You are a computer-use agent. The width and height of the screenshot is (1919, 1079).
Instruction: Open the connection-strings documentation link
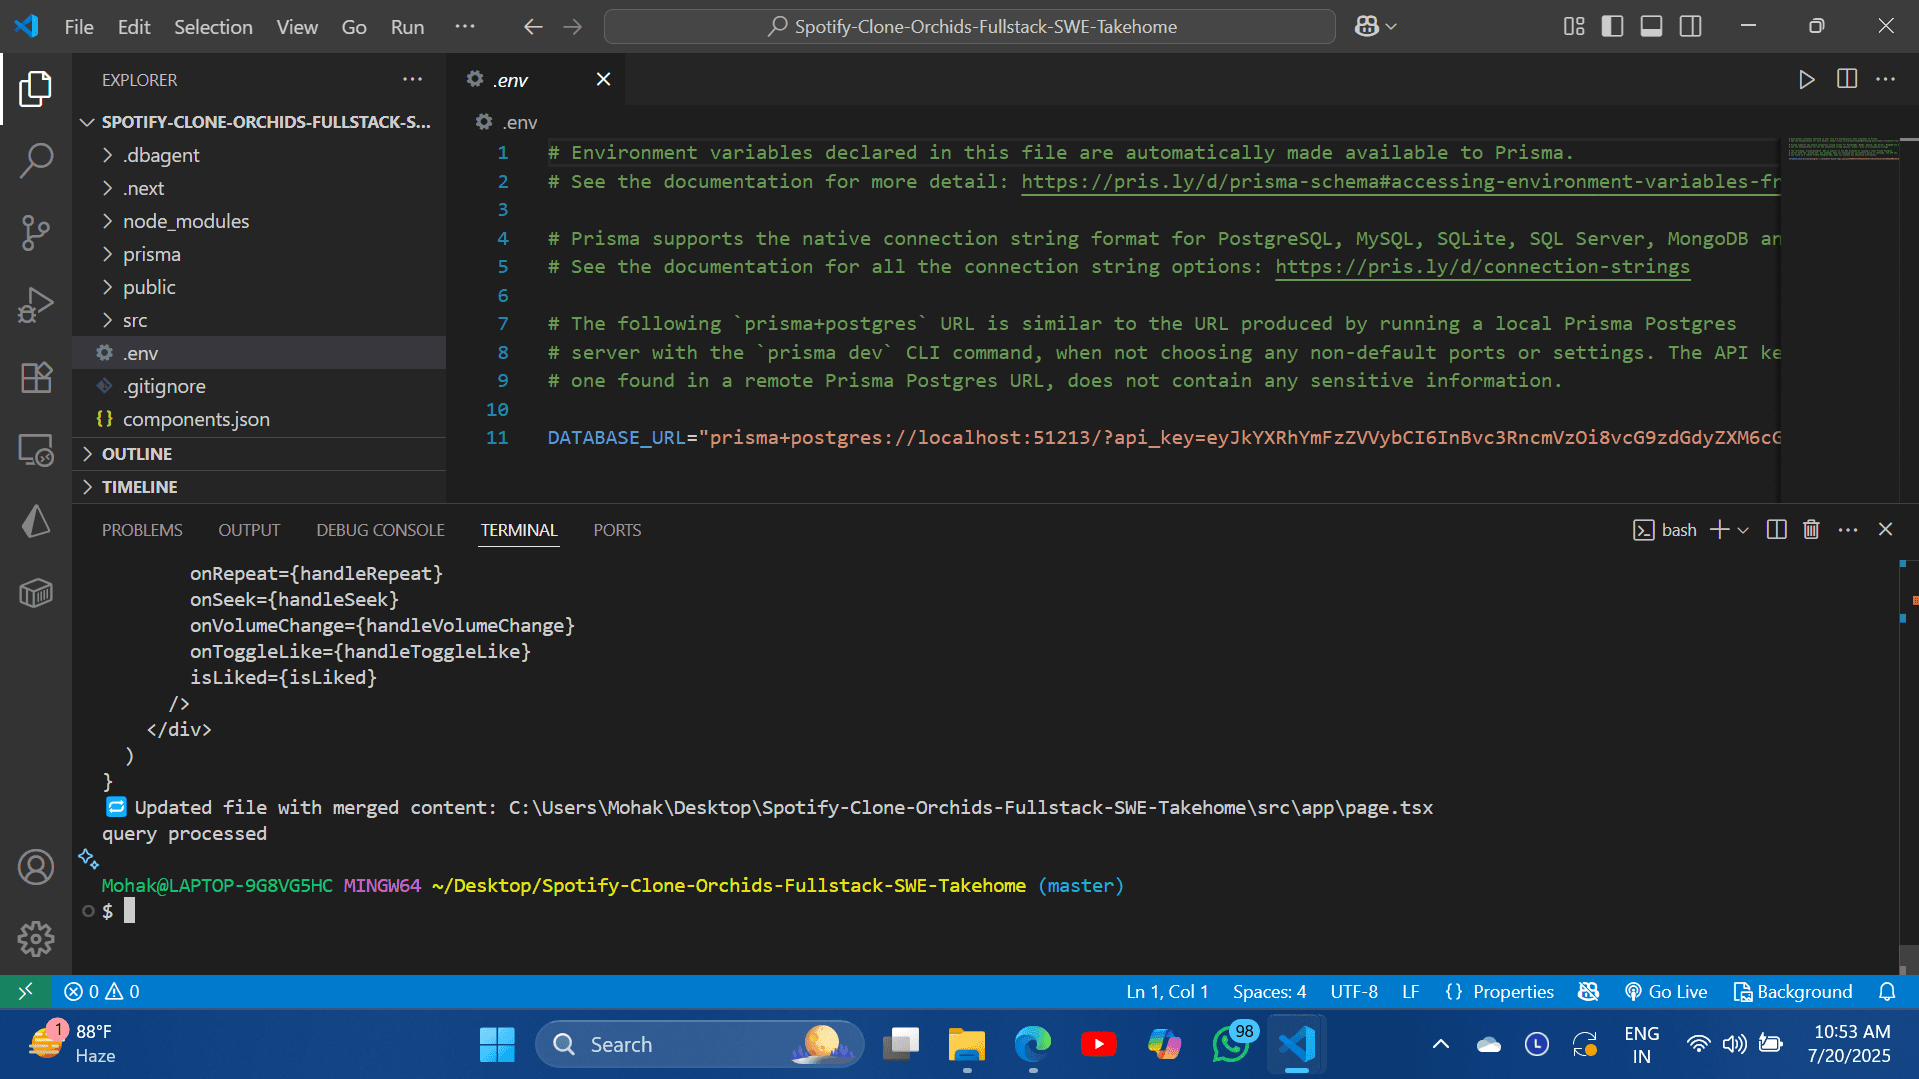[x=1482, y=267]
